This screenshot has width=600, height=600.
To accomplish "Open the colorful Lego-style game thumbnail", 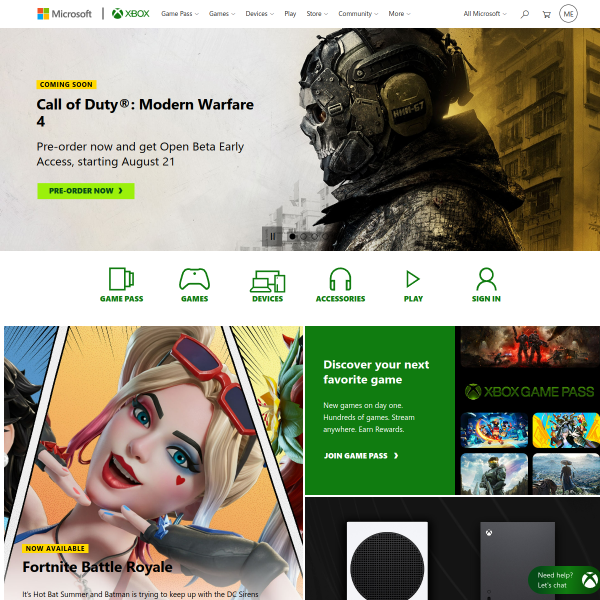I will (494, 430).
